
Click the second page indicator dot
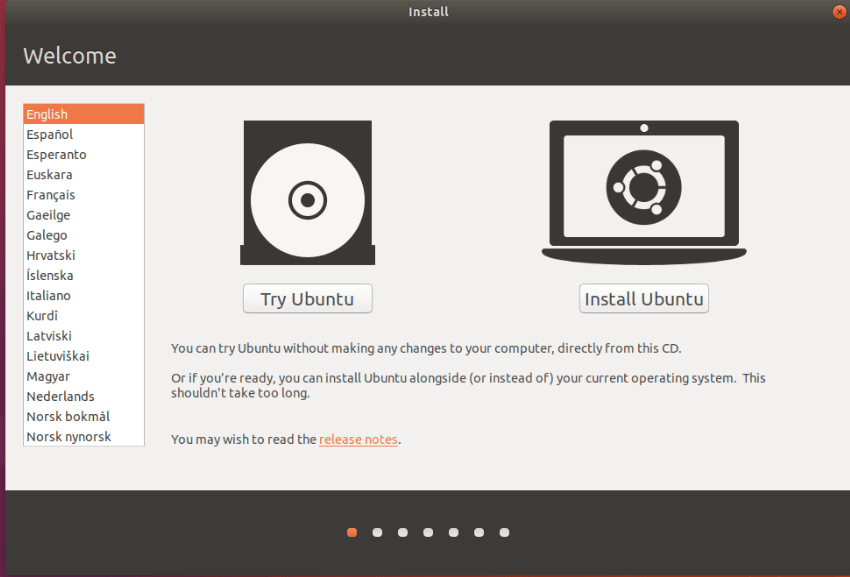tap(377, 532)
